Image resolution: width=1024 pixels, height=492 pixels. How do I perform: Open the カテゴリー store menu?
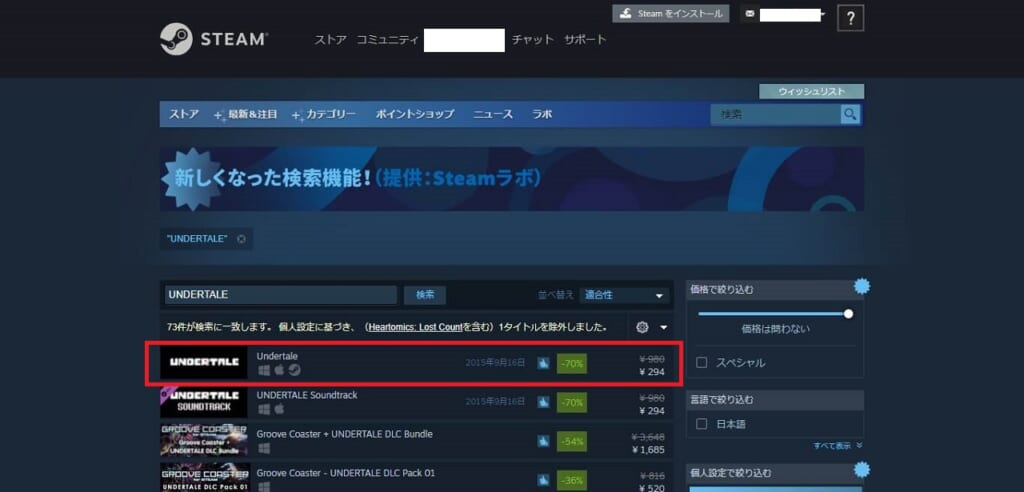[331, 114]
